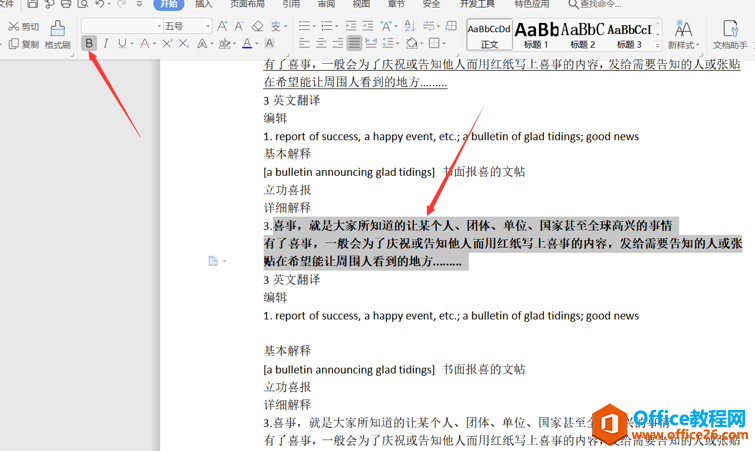Viewport: 755px width, 452px height.
Task: Toggle Italic formatting button
Action: point(105,43)
